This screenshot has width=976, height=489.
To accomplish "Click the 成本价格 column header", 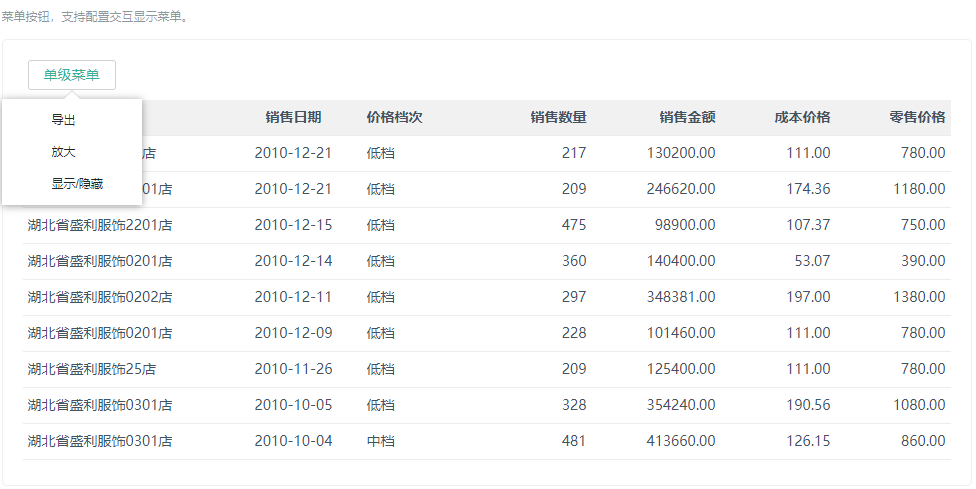I will pyautogui.click(x=802, y=117).
